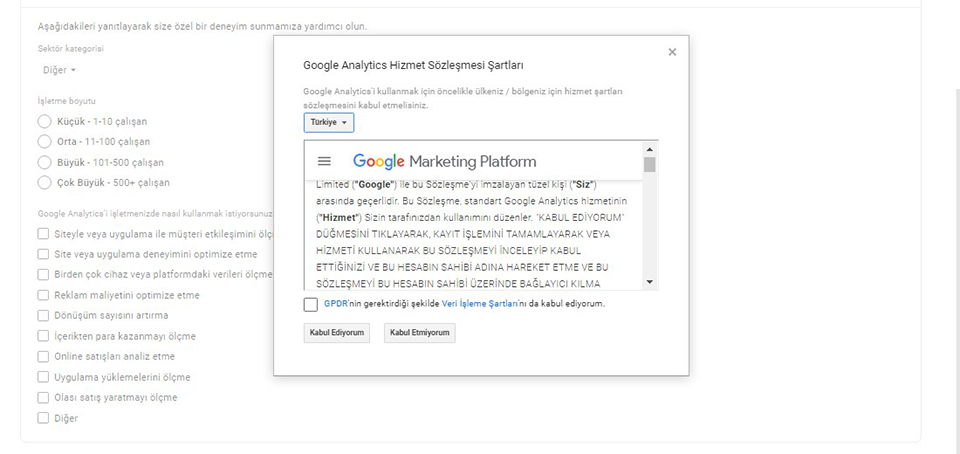Click the agreement scrollbar up arrow
This screenshot has height=454, width=960.
click(650, 149)
